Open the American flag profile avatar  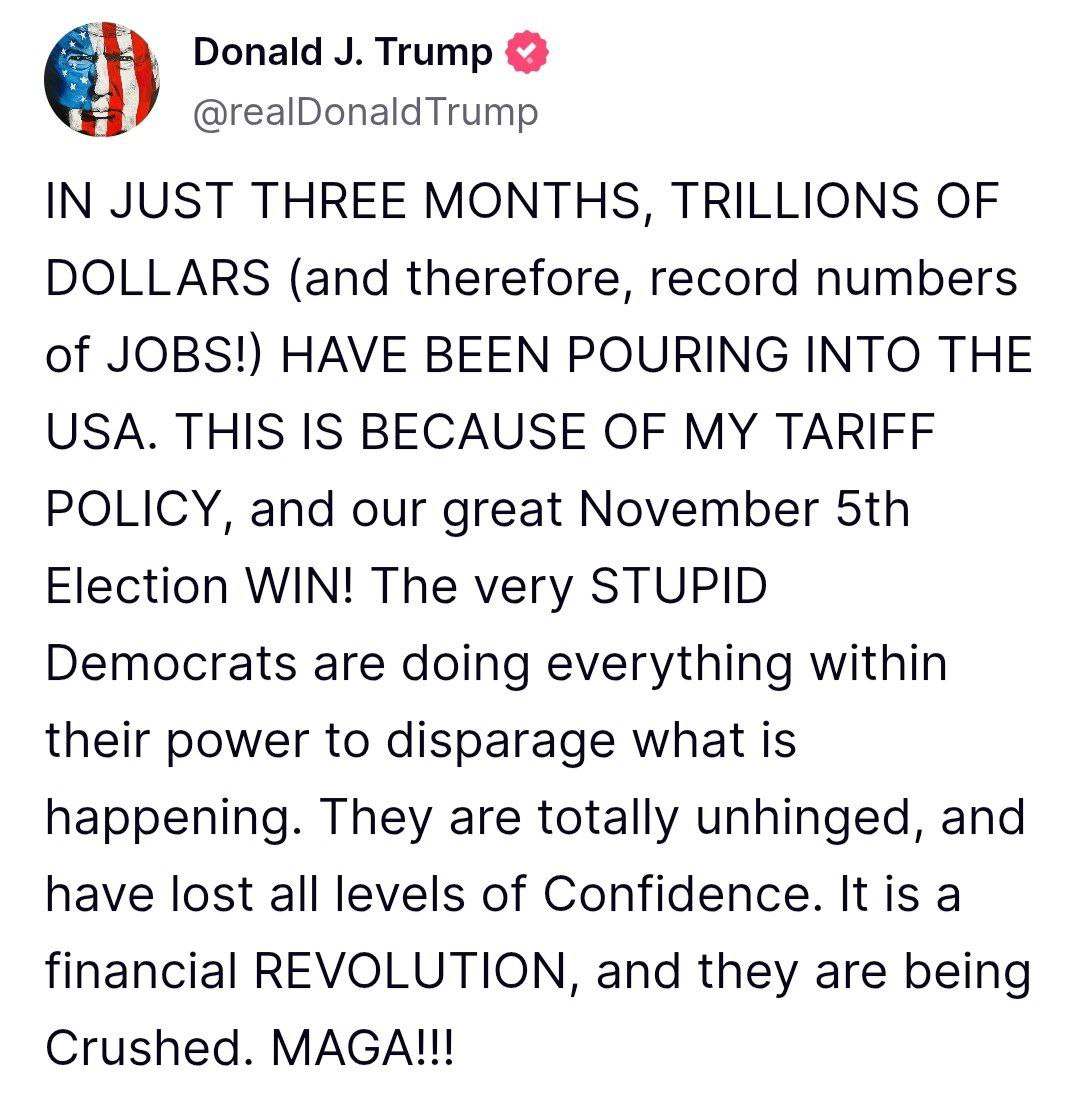point(99,81)
